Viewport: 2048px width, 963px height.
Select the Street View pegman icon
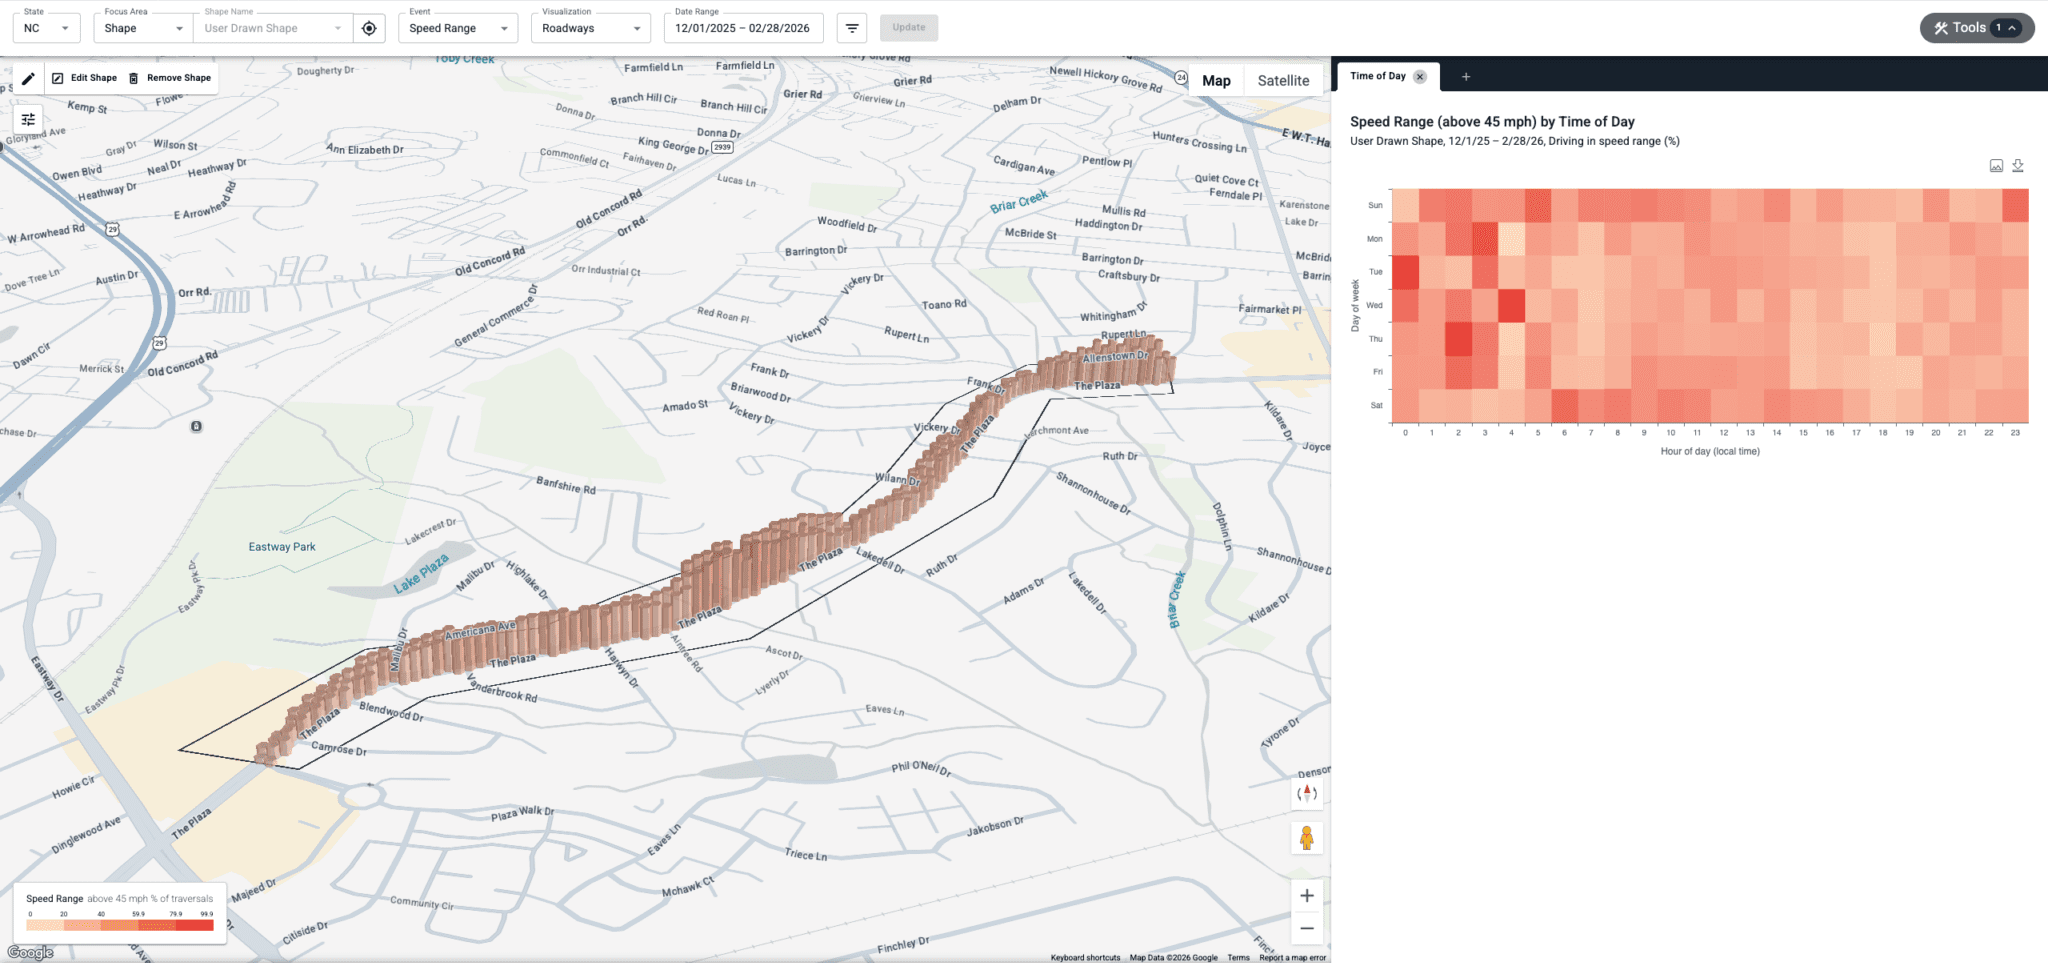1307,838
